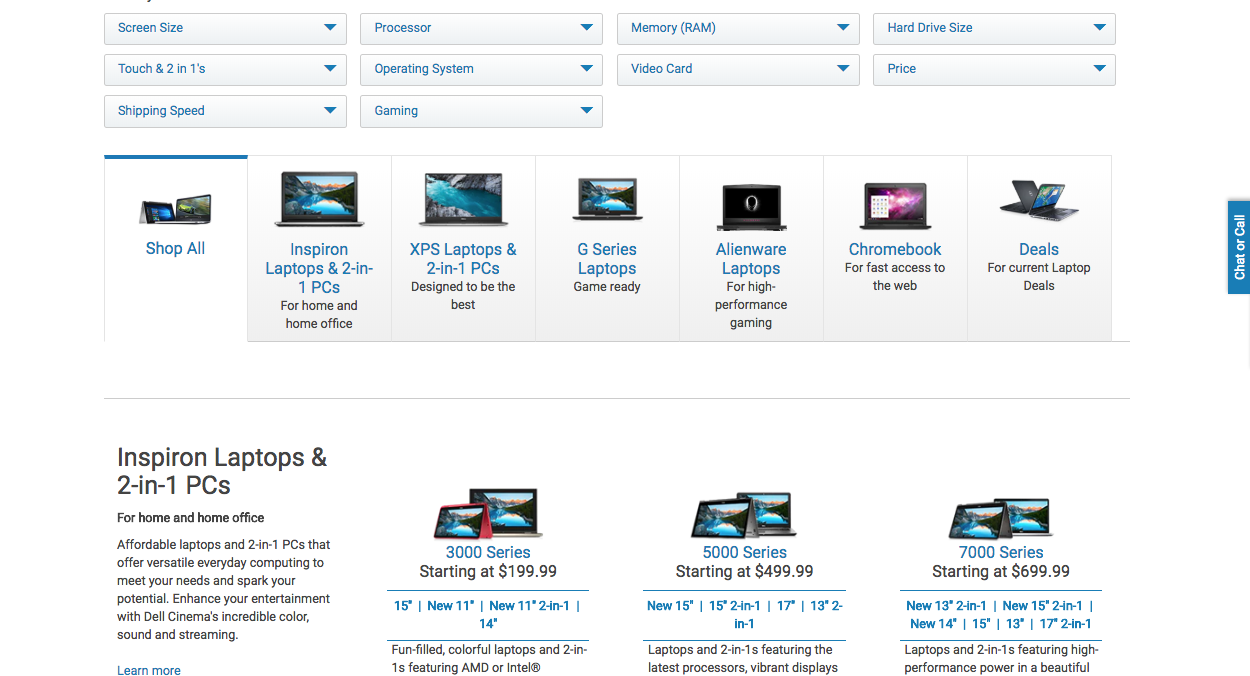The width and height of the screenshot is (1250, 676).
Task: Click the Starting at $199.99 price text
Action: [x=488, y=571]
